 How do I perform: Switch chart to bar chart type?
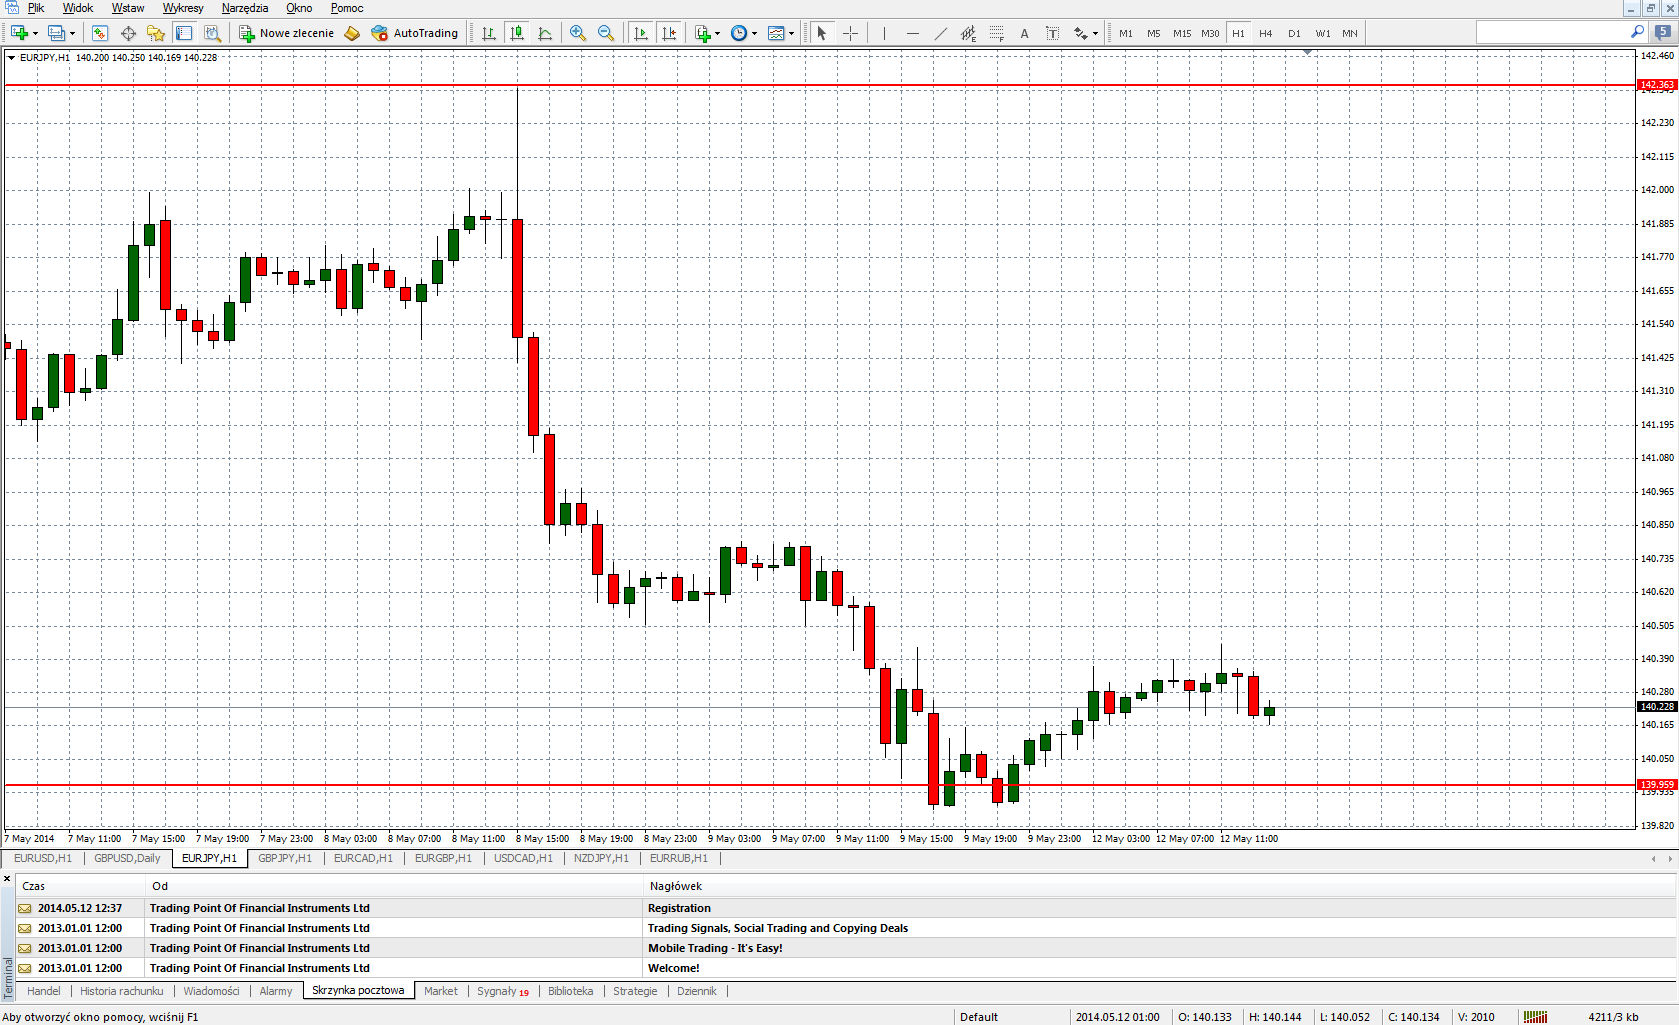click(489, 33)
